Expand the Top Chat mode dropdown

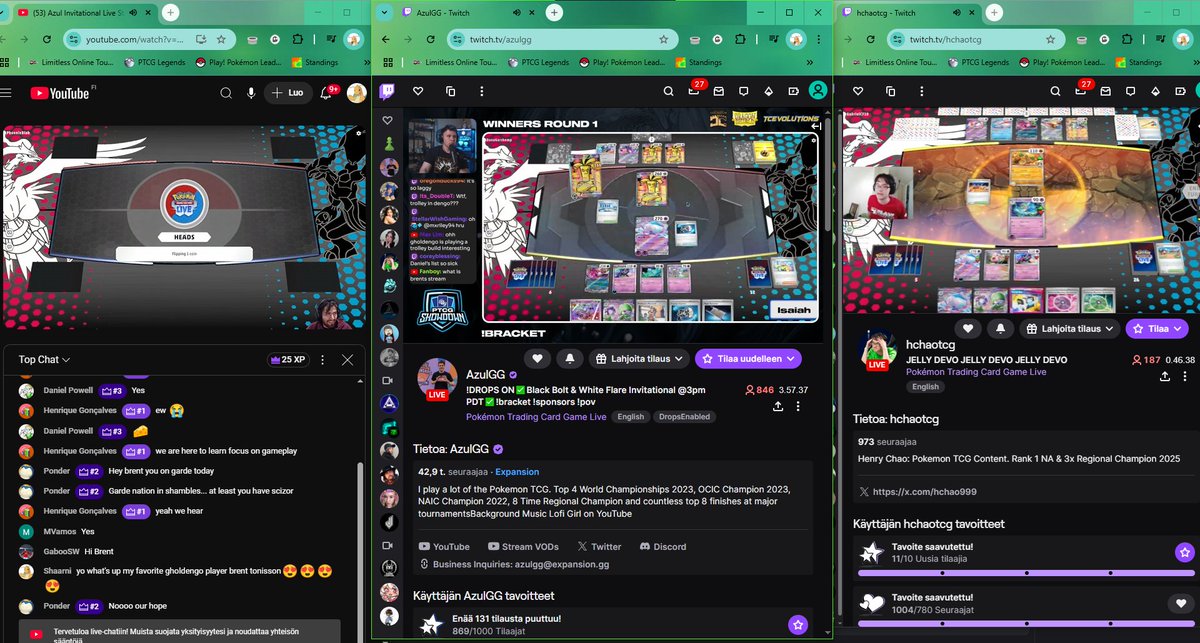click(44, 359)
